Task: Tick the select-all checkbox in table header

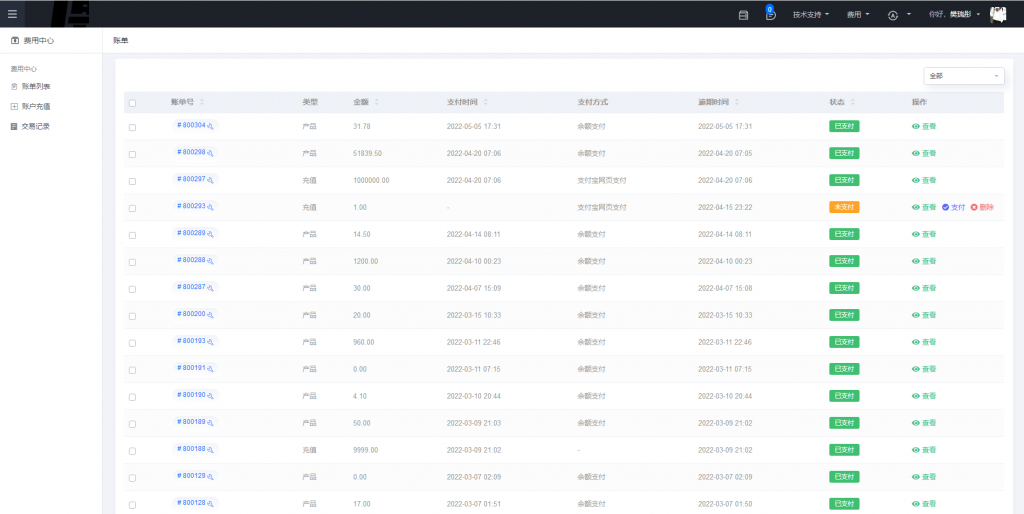Action: pos(132,103)
